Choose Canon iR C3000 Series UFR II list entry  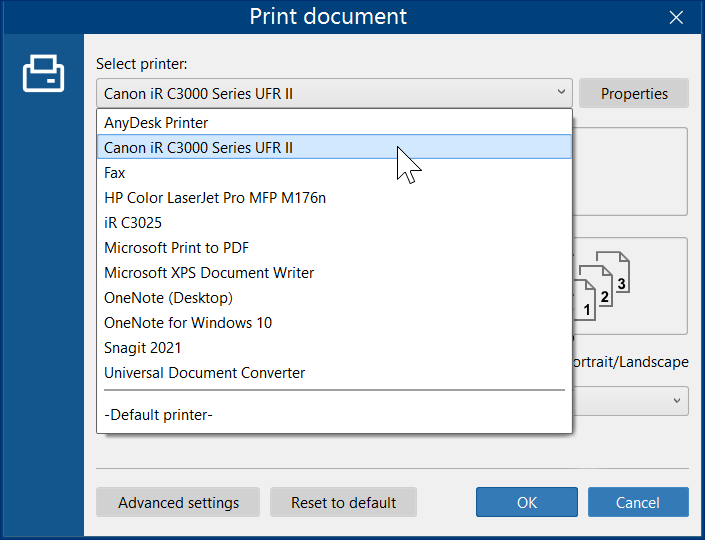tap(334, 147)
